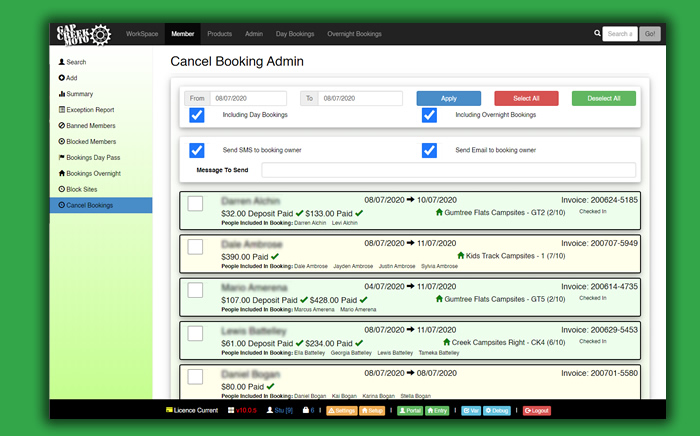Click the To date field
This screenshot has width=700, height=436.
pyautogui.click(x=360, y=99)
